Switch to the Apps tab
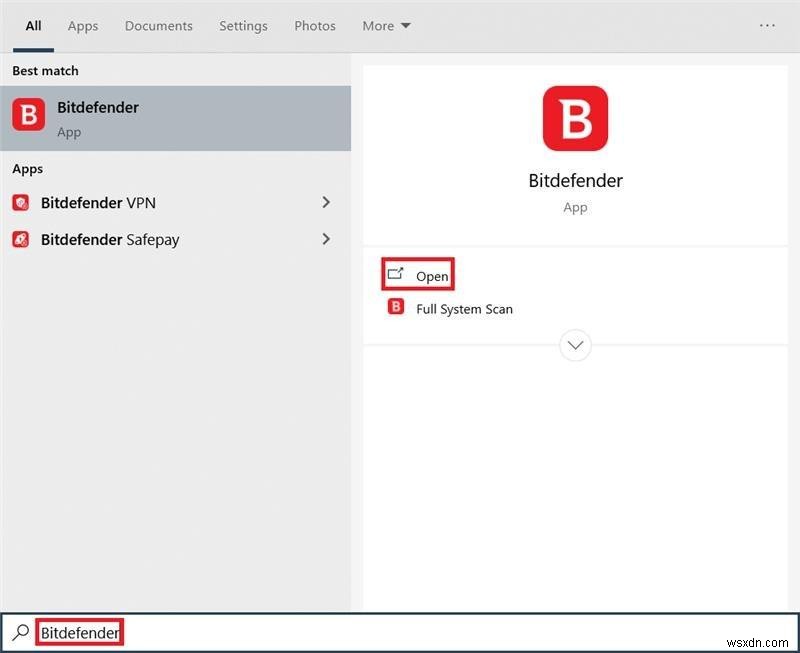Image resolution: width=800 pixels, height=653 pixels. coord(83,25)
